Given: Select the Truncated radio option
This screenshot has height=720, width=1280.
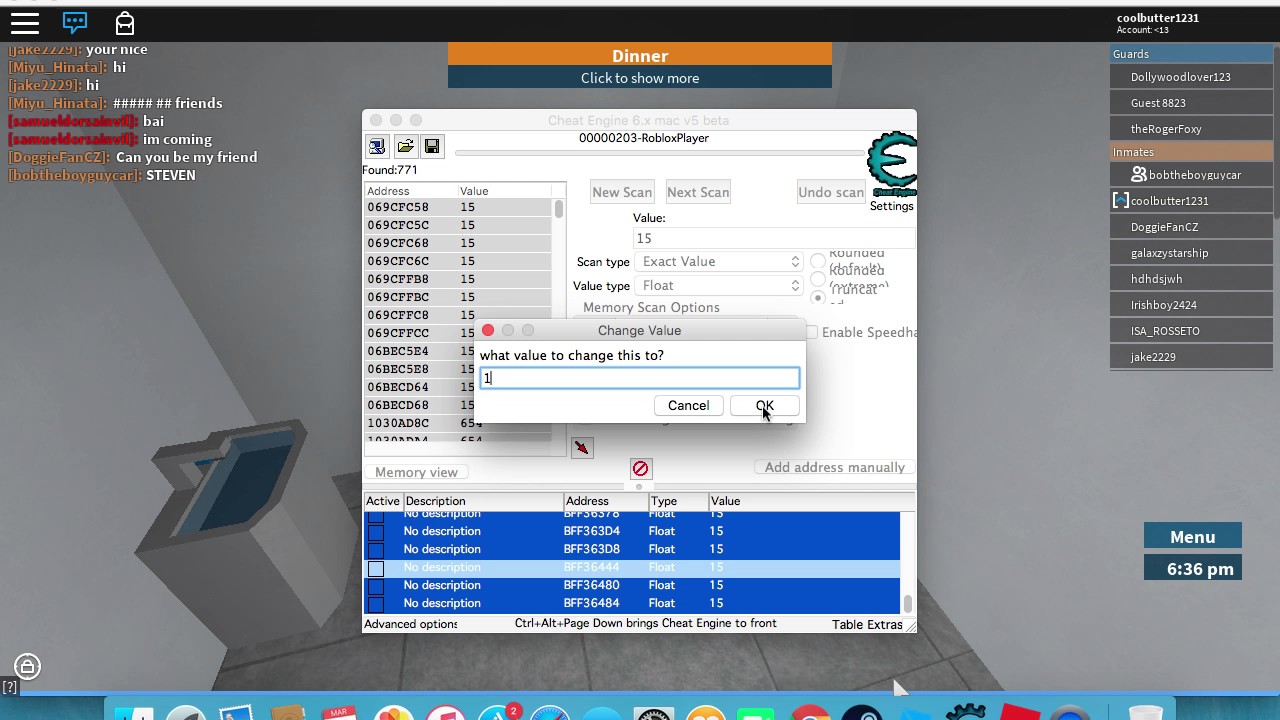Looking at the screenshot, I should pyautogui.click(x=818, y=297).
